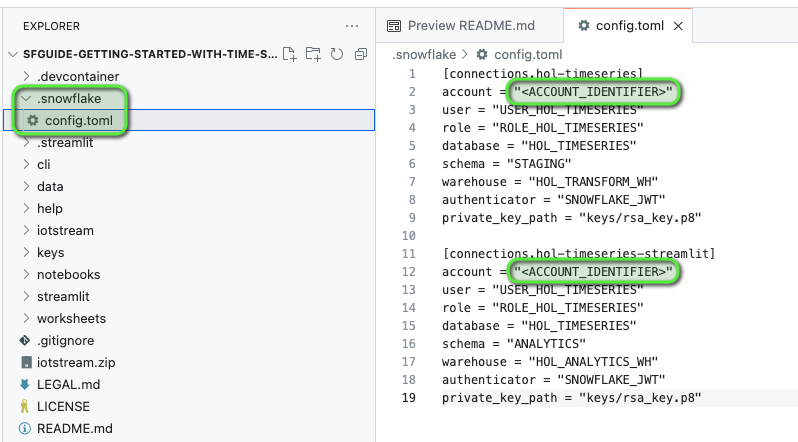Screen dimensions: 798x442
Task: Click the LICENSE file key icon
Action: pos(25,407)
